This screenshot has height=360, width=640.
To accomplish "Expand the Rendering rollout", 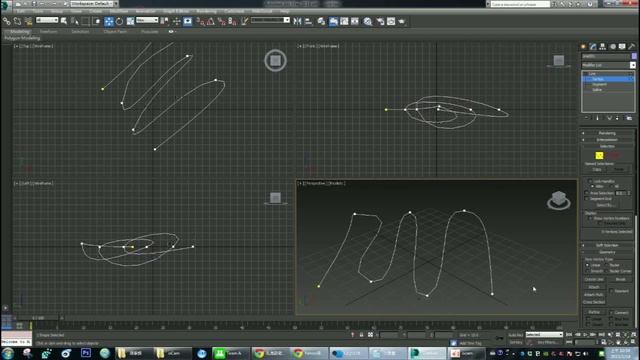I will pyautogui.click(x=607, y=133).
